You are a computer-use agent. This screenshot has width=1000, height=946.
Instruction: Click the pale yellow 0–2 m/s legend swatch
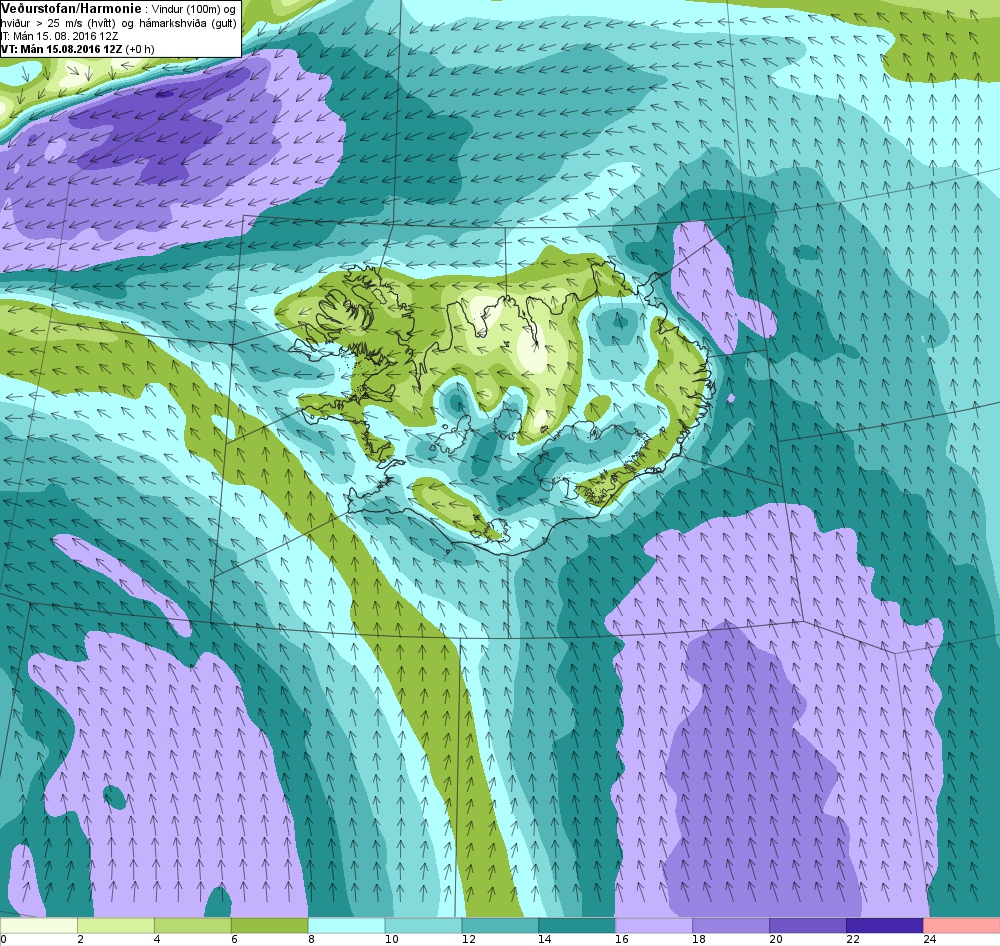(39, 926)
